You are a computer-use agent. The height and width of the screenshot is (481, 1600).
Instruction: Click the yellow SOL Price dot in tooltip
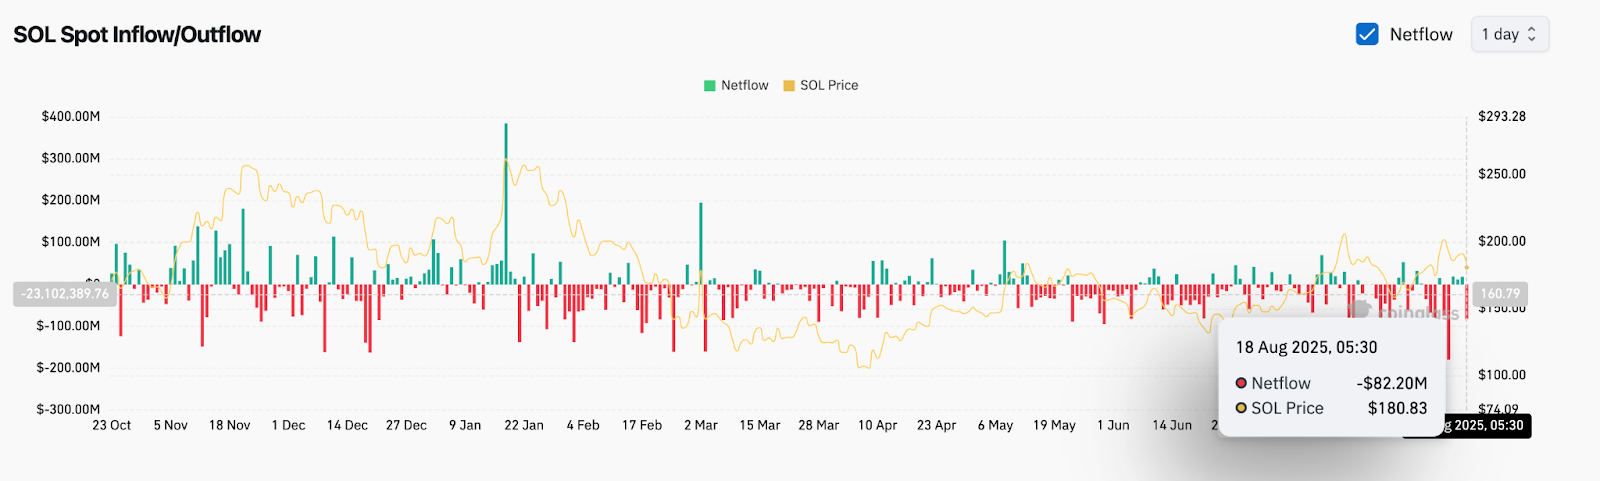1241,408
